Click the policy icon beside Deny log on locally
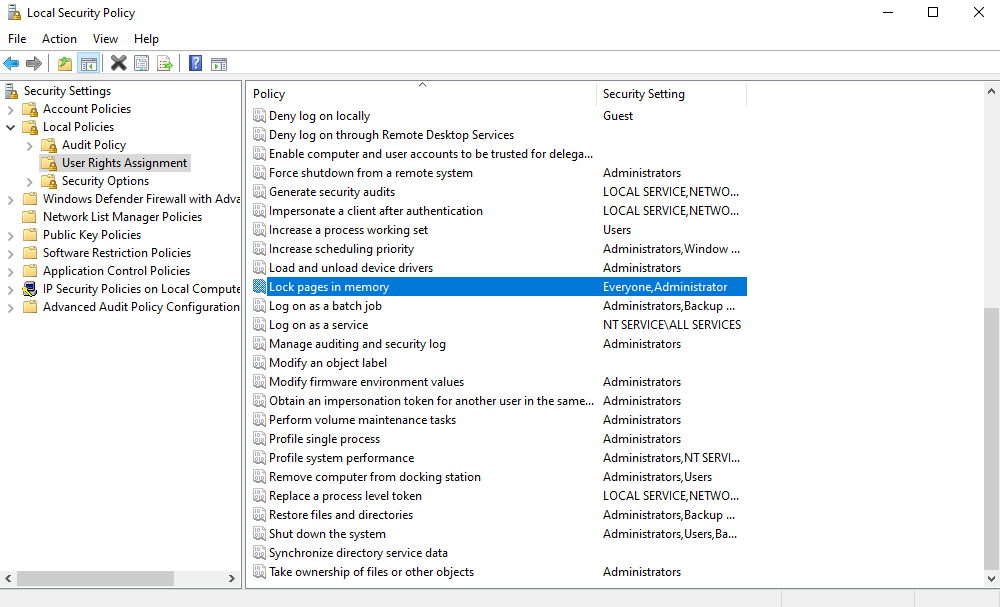 [259, 116]
